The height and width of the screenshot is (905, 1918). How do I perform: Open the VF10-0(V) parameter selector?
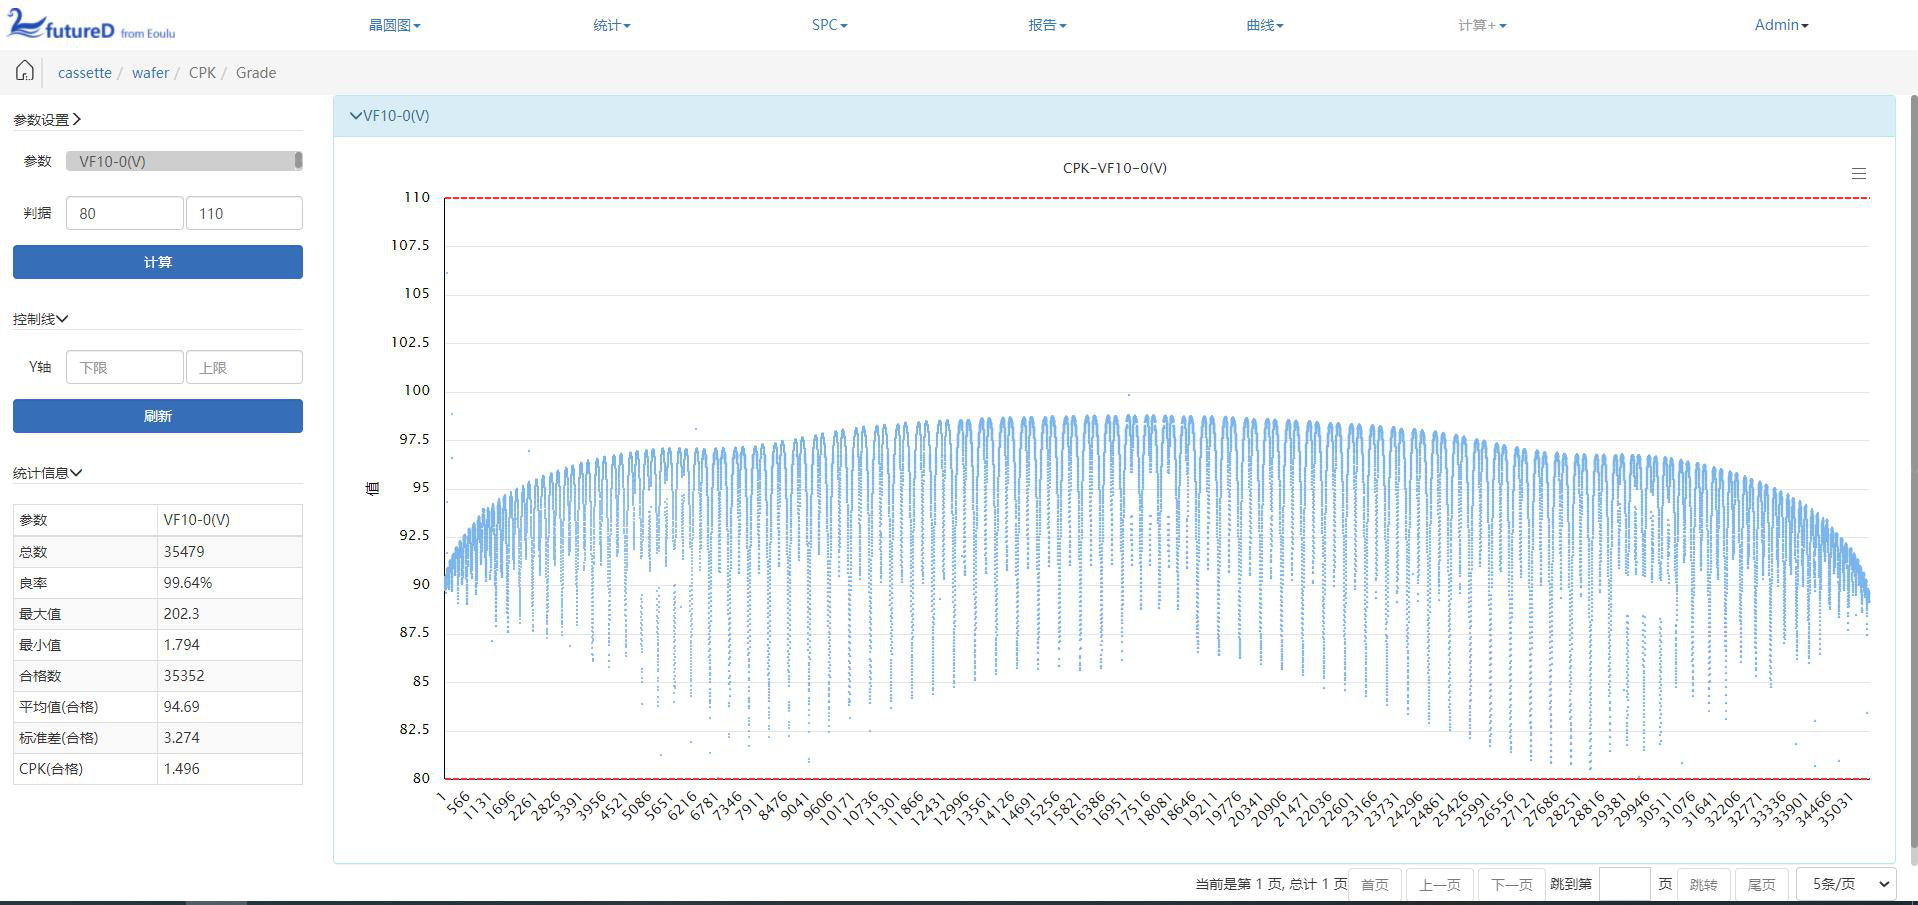(x=184, y=161)
